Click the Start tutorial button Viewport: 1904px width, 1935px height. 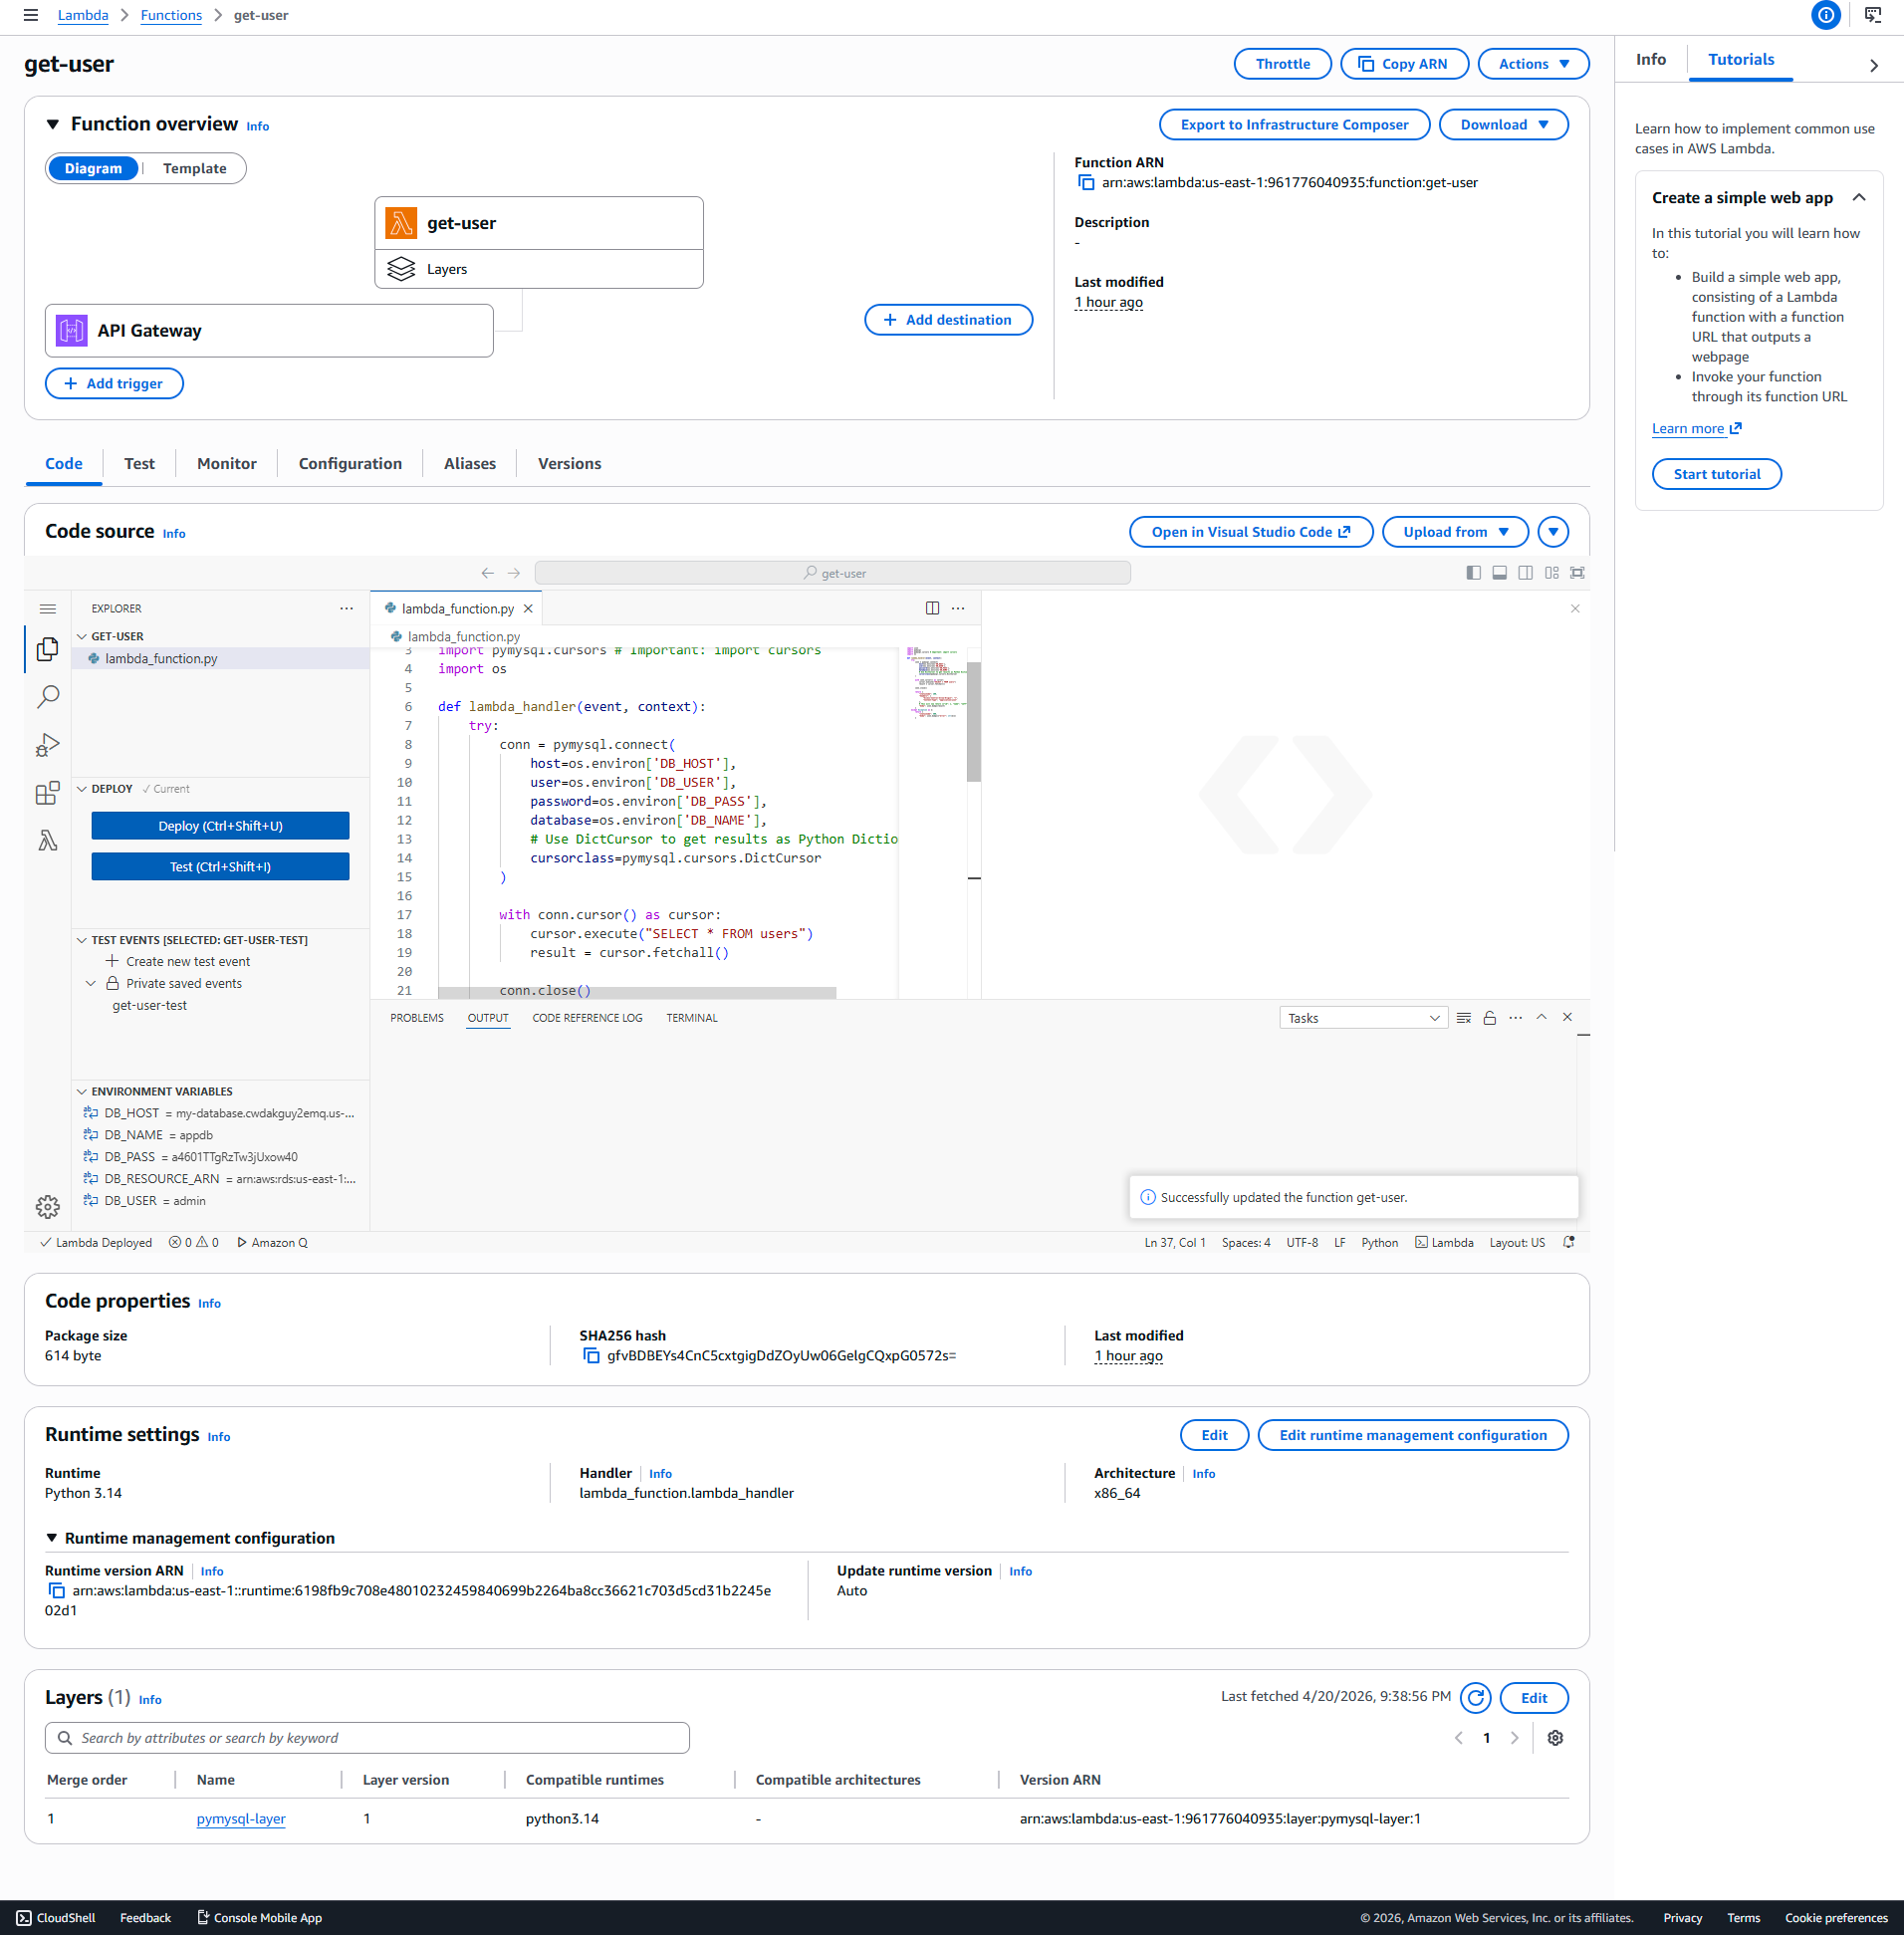1716,474
